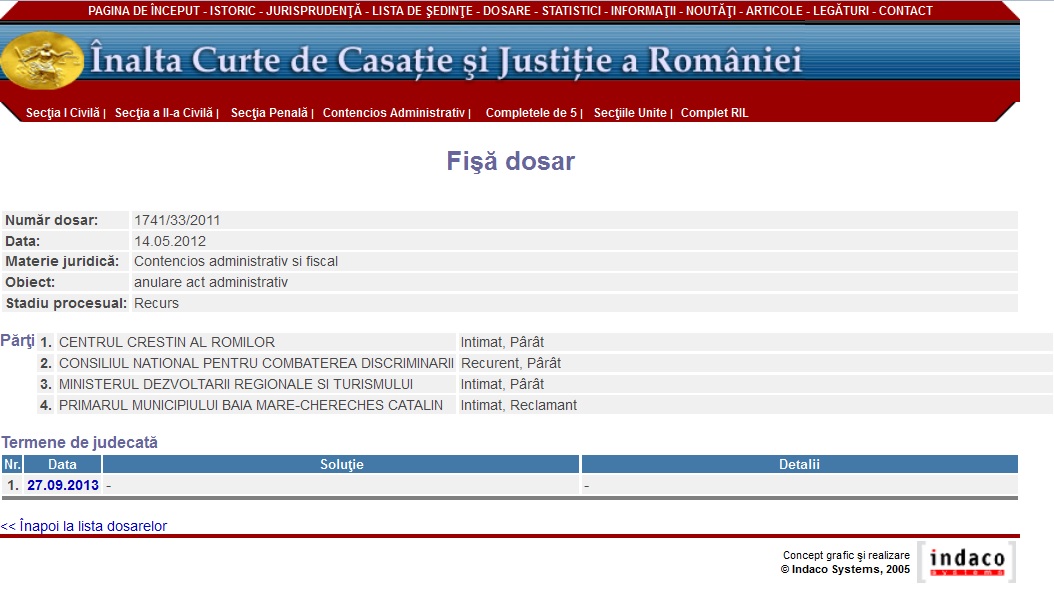The width and height of the screenshot is (1054, 590).
Task: Open Pagina de Început menu item
Action: tap(144, 11)
